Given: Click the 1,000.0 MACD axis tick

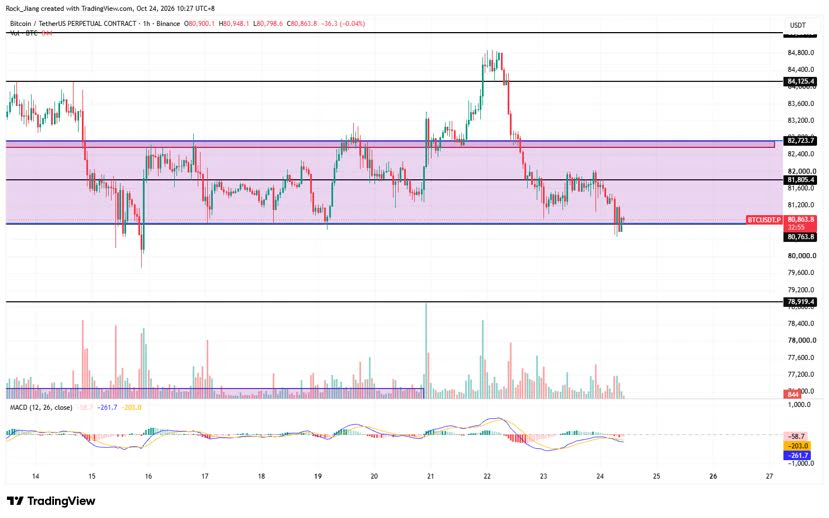Looking at the screenshot, I should pos(799,404).
